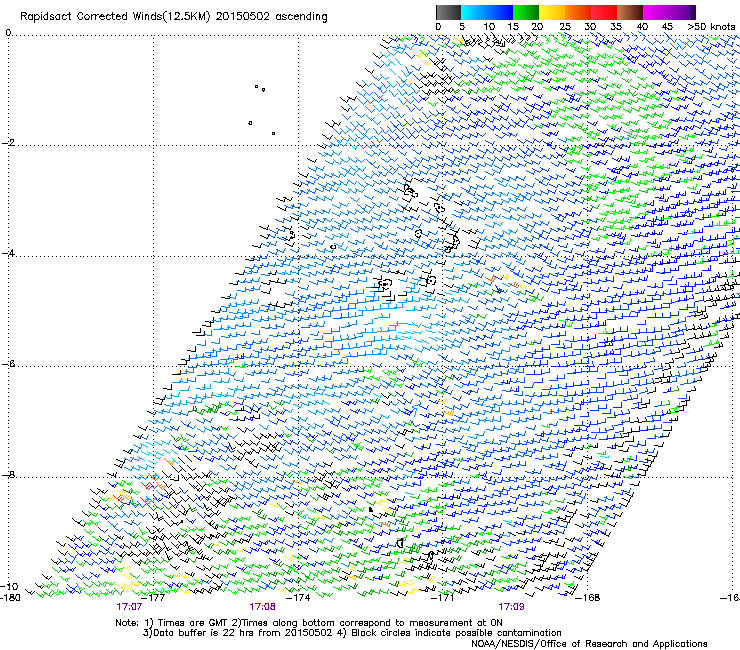Click the longitude label -168
Viewport: 740px width, 650px height.
pos(588,598)
